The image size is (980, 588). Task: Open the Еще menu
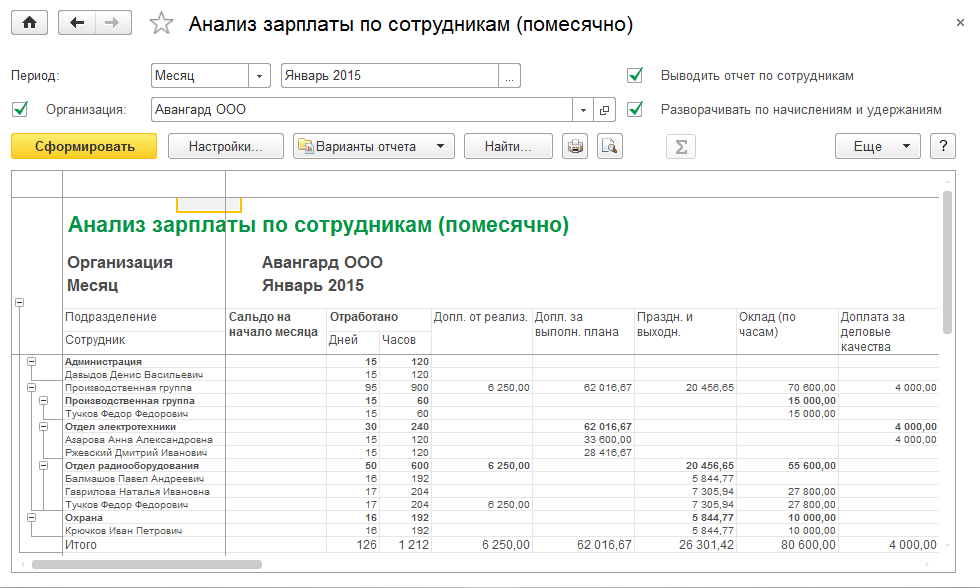(x=877, y=147)
